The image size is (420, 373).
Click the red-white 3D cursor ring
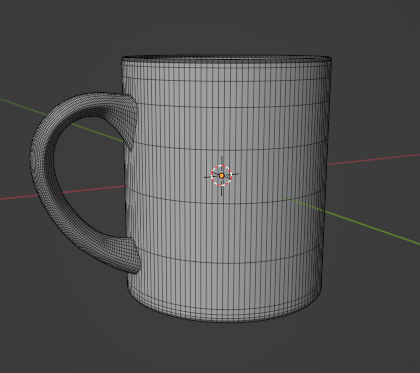point(222,175)
